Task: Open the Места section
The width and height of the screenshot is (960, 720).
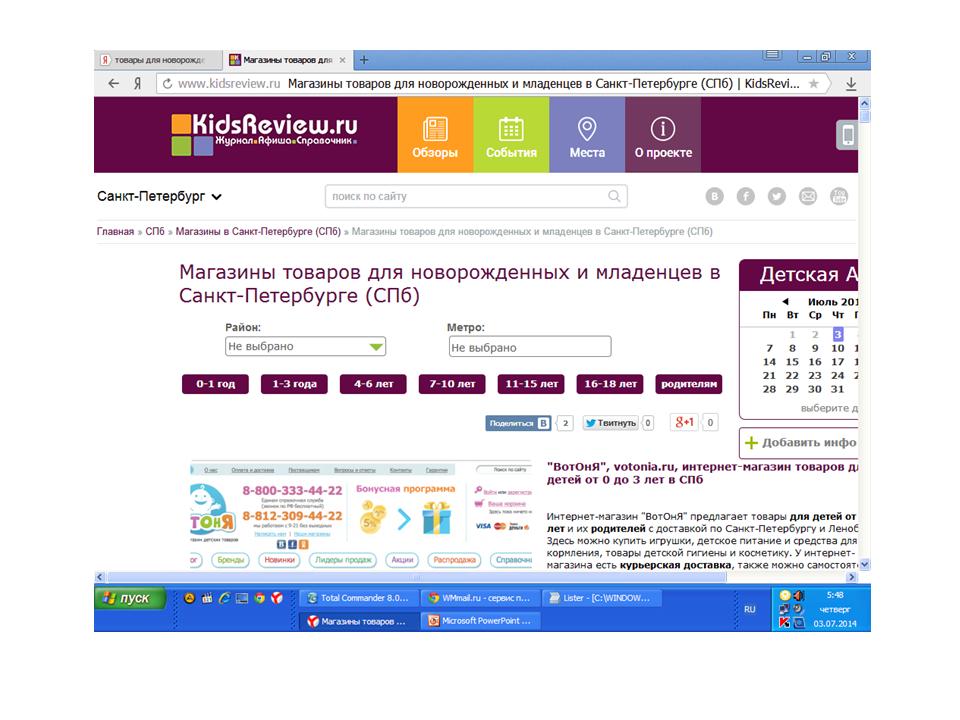Action: (587, 135)
